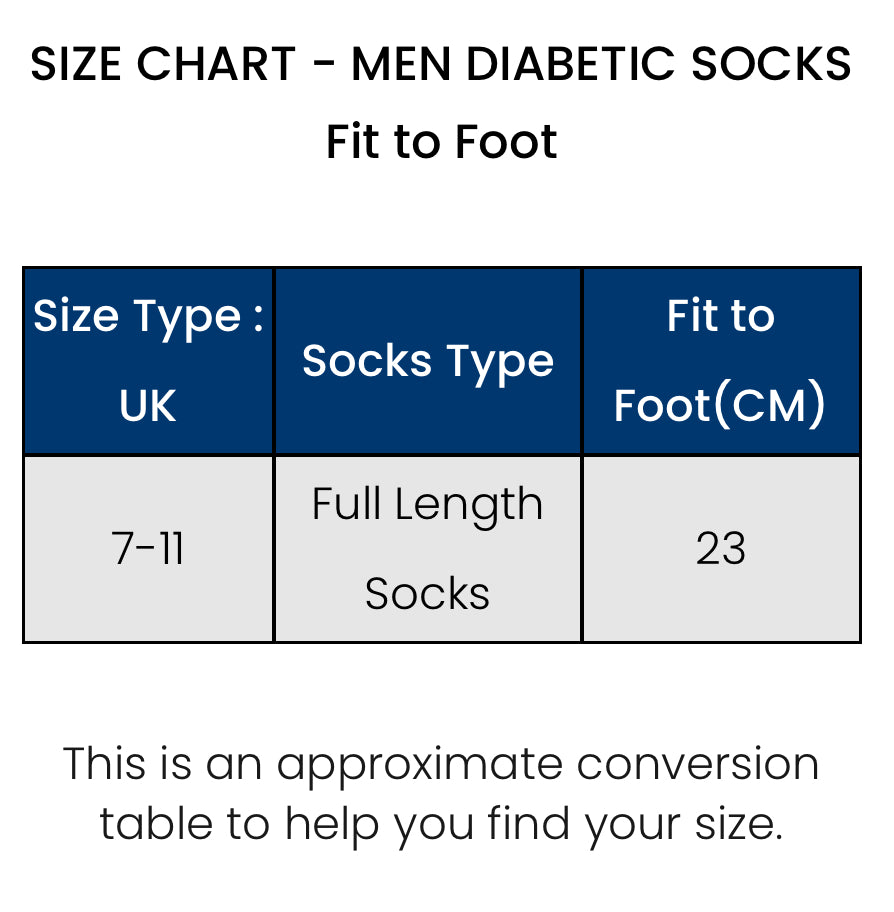The width and height of the screenshot is (894, 912).
Task: Click "Fit to" in the third header cell
Action: 721,317
